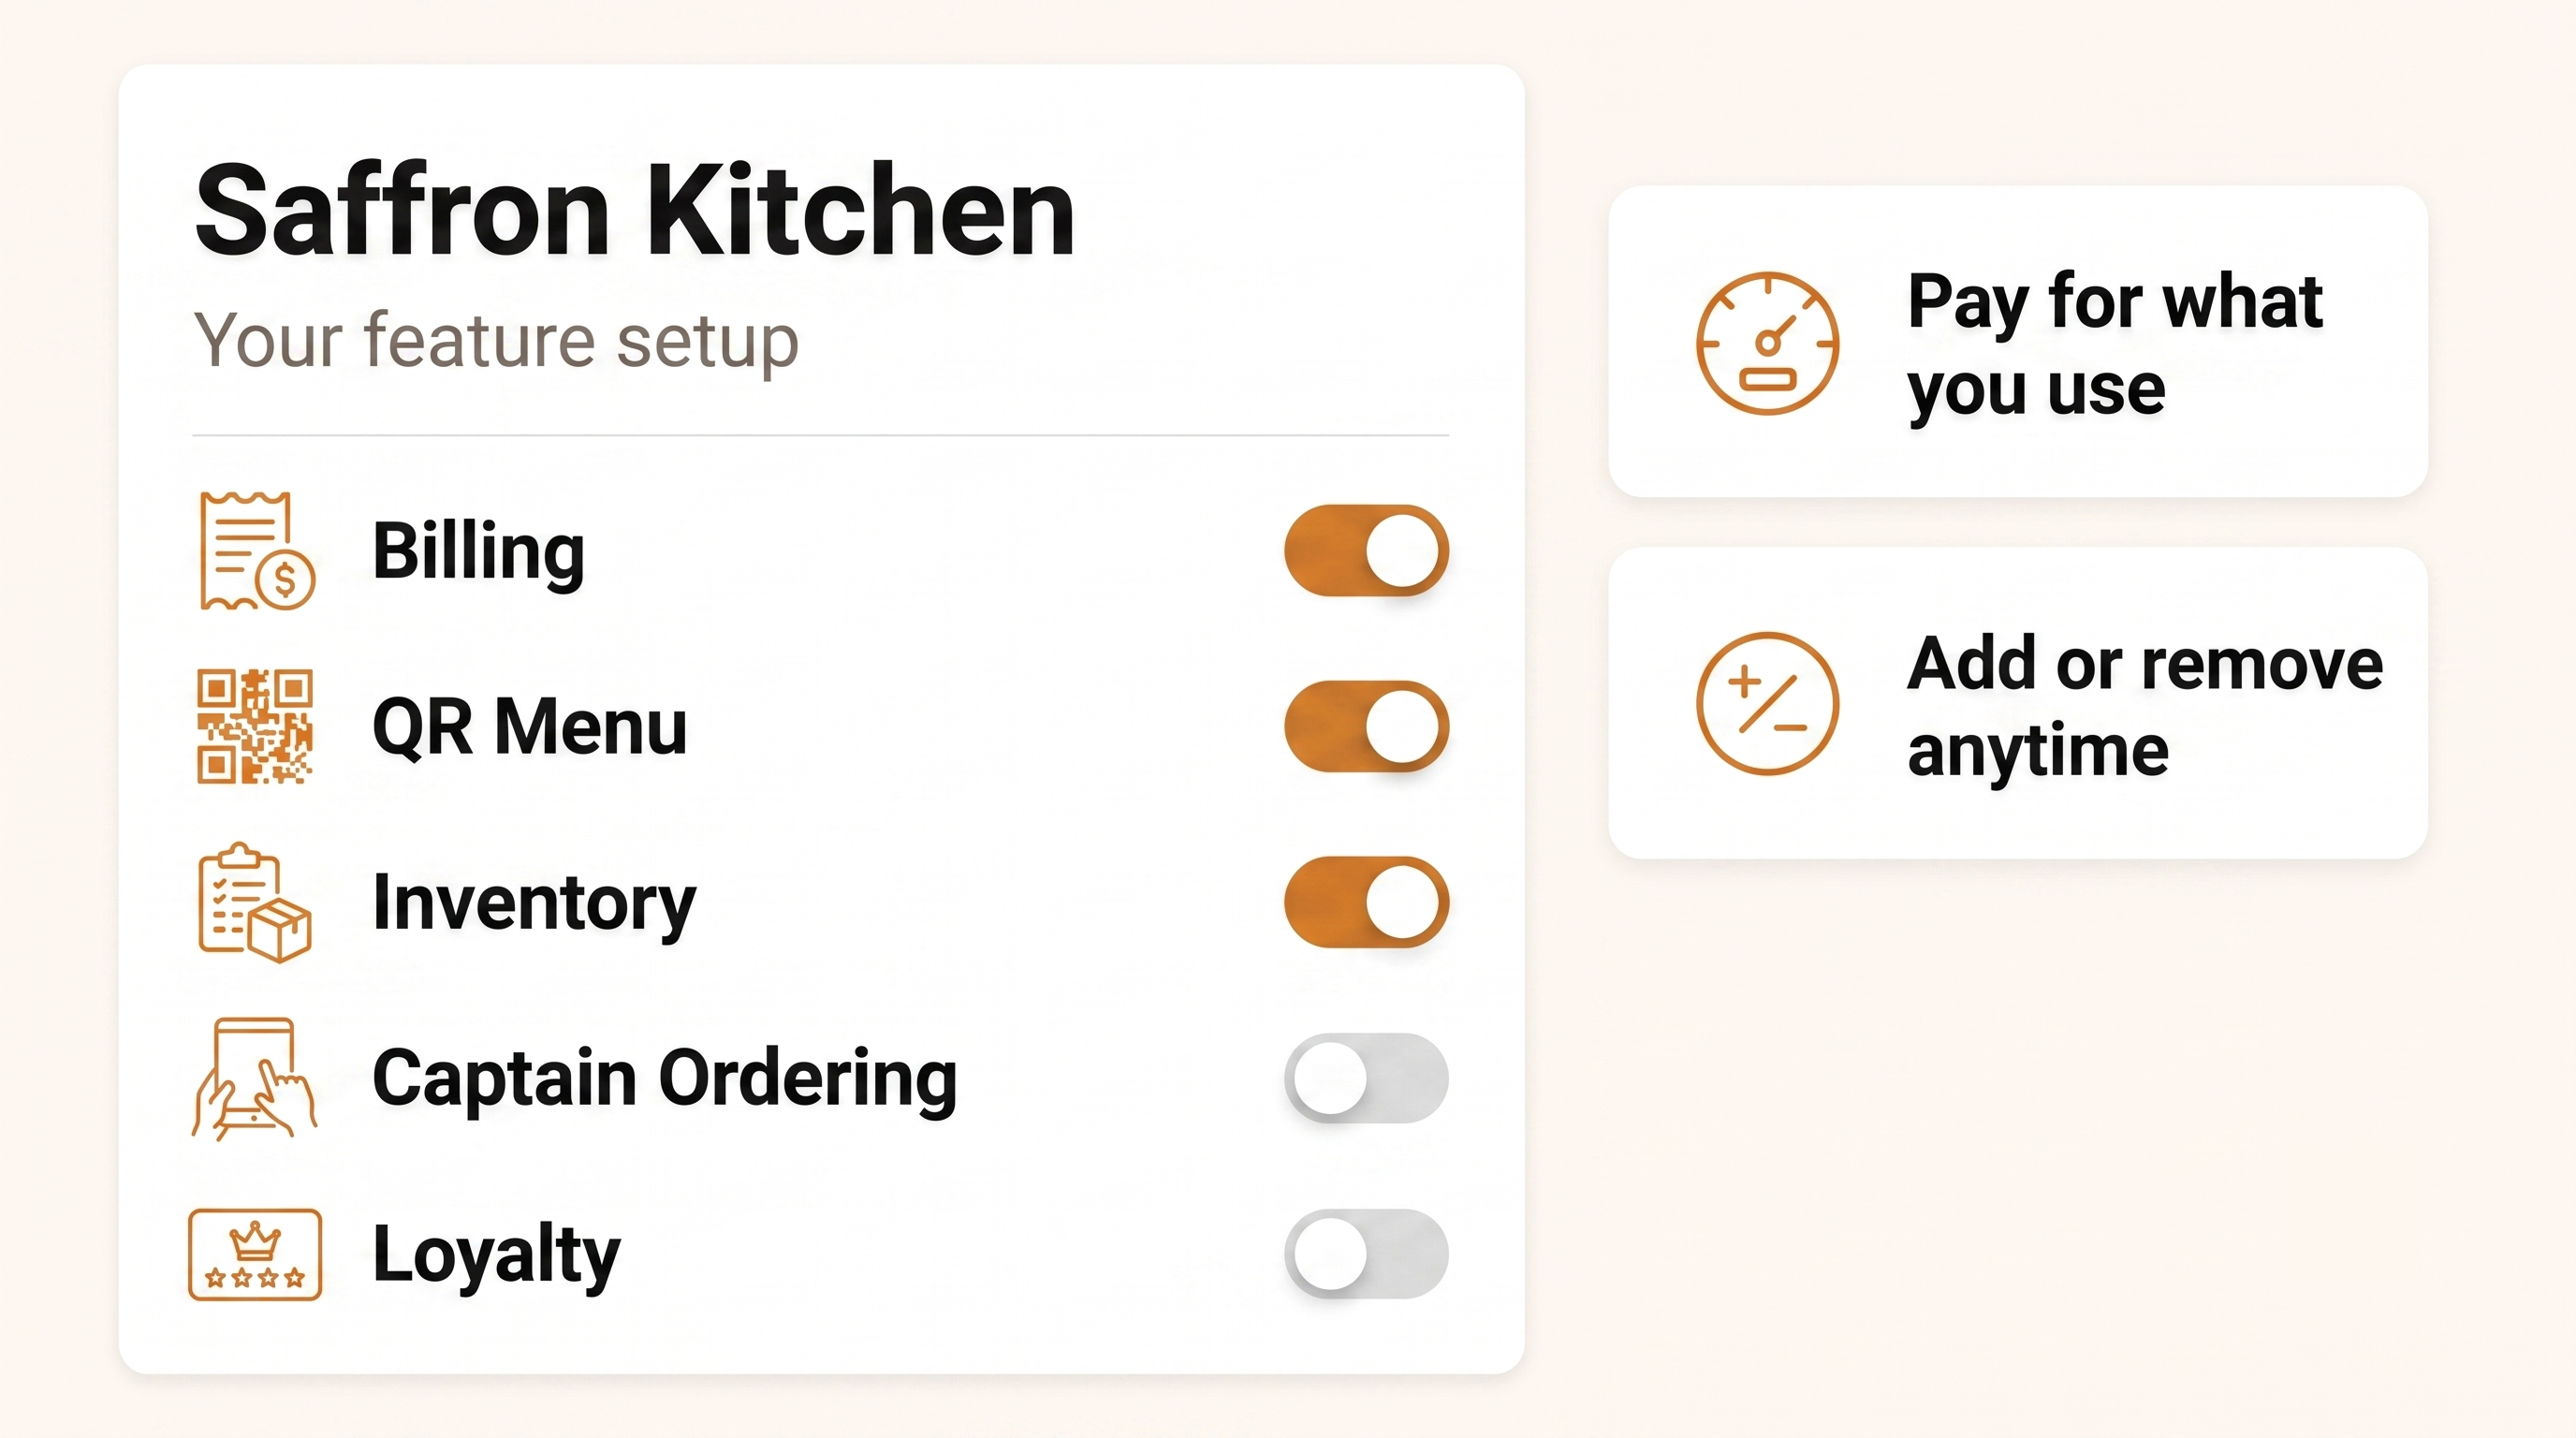The width and height of the screenshot is (2576, 1438).
Task: Enable the Captain Ordering toggle
Action: (x=1366, y=1078)
